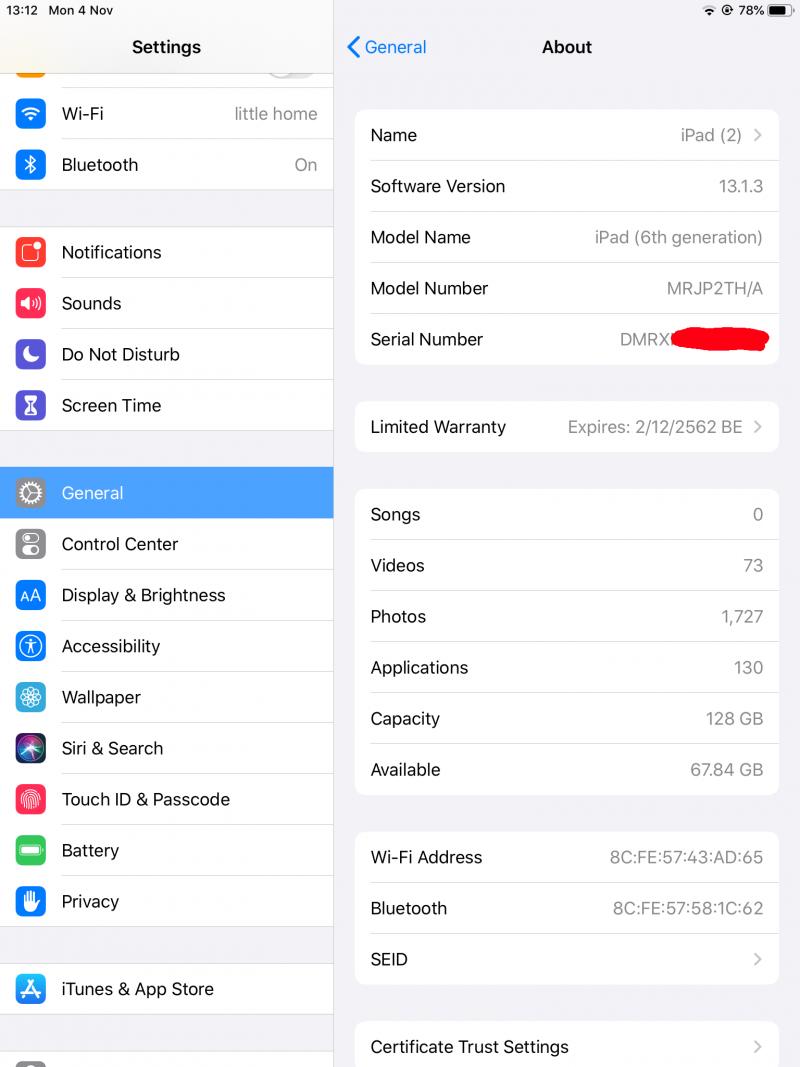Go back to General

tap(386, 47)
